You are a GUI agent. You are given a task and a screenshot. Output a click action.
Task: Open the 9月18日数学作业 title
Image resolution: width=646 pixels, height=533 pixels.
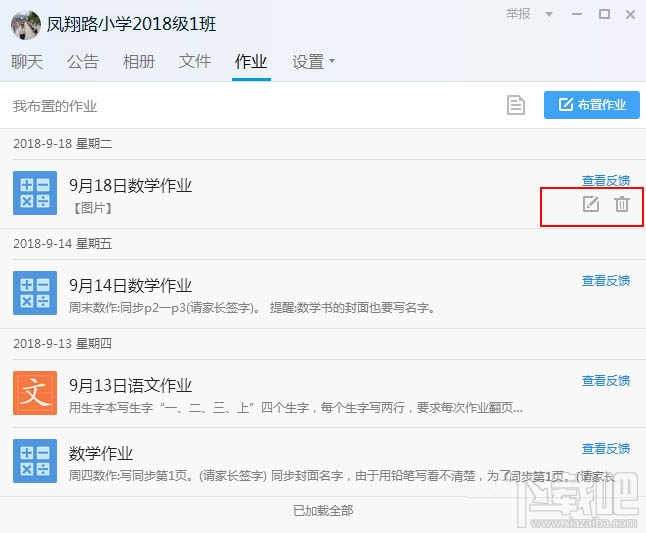coord(130,185)
